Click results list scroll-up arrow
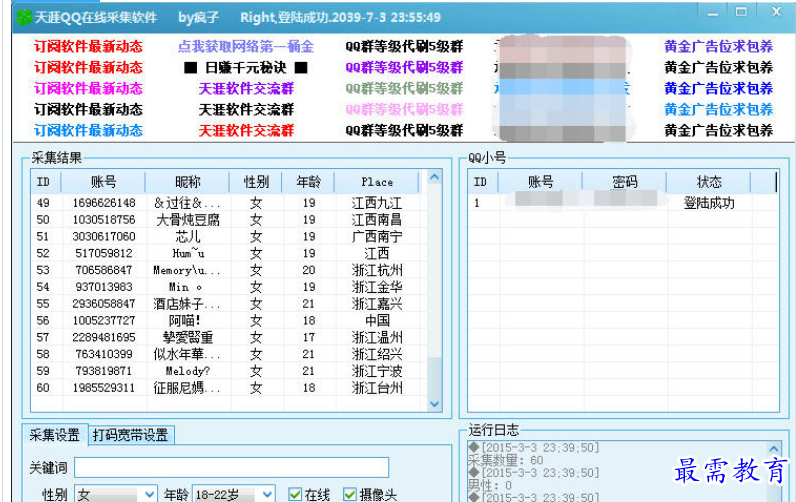The height and width of the screenshot is (502, 796). point(434,178)
